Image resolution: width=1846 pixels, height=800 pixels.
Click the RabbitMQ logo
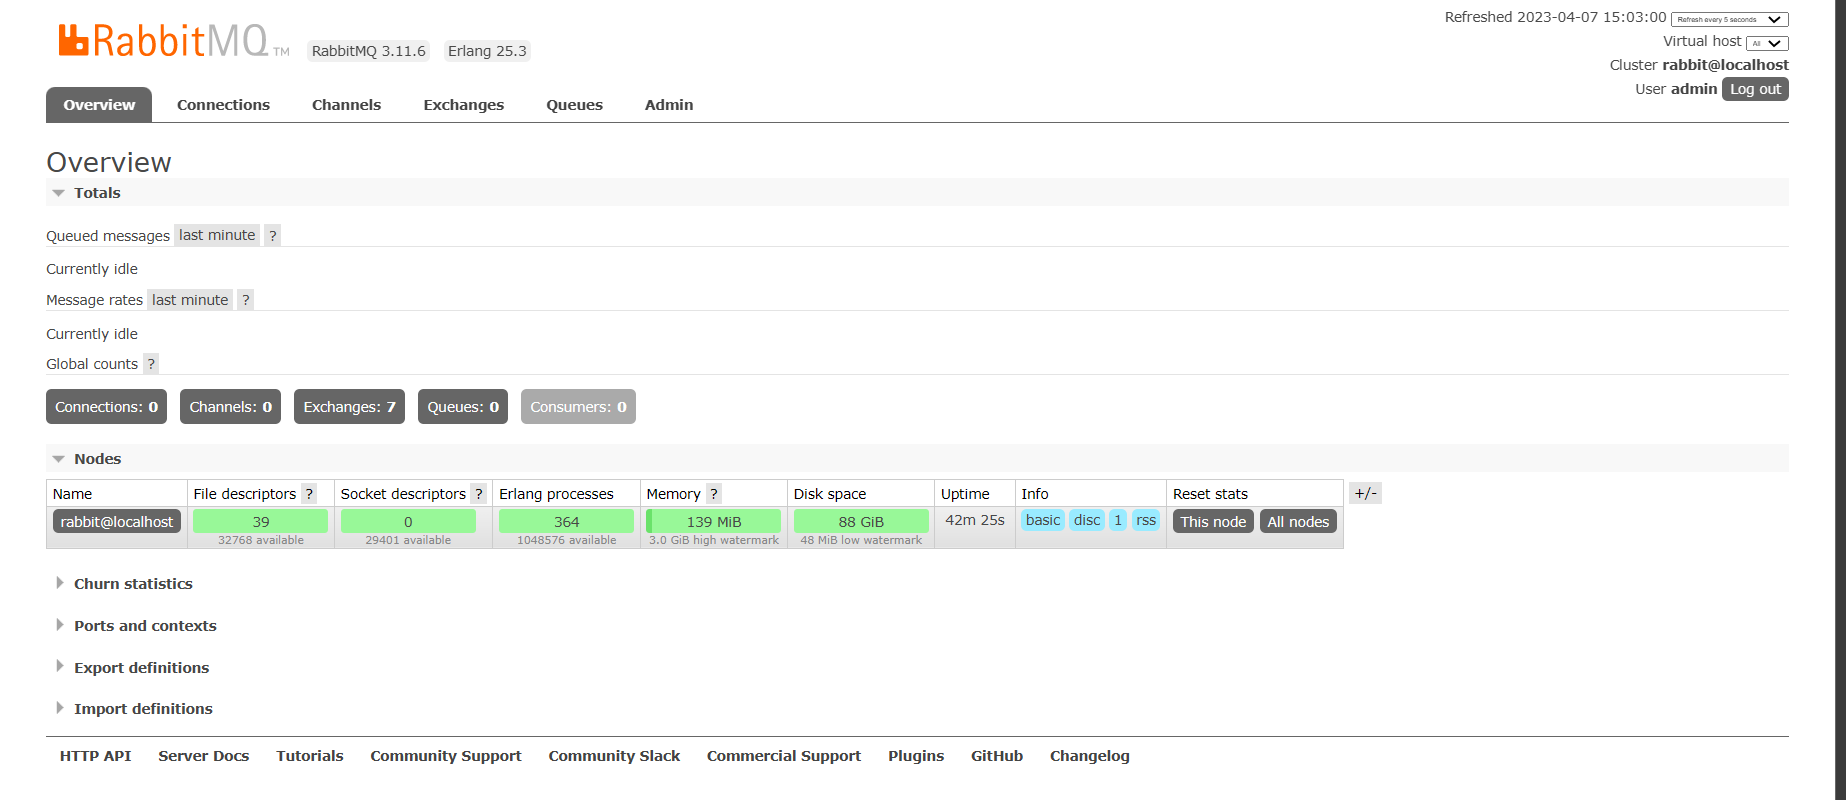coord(173,41)
